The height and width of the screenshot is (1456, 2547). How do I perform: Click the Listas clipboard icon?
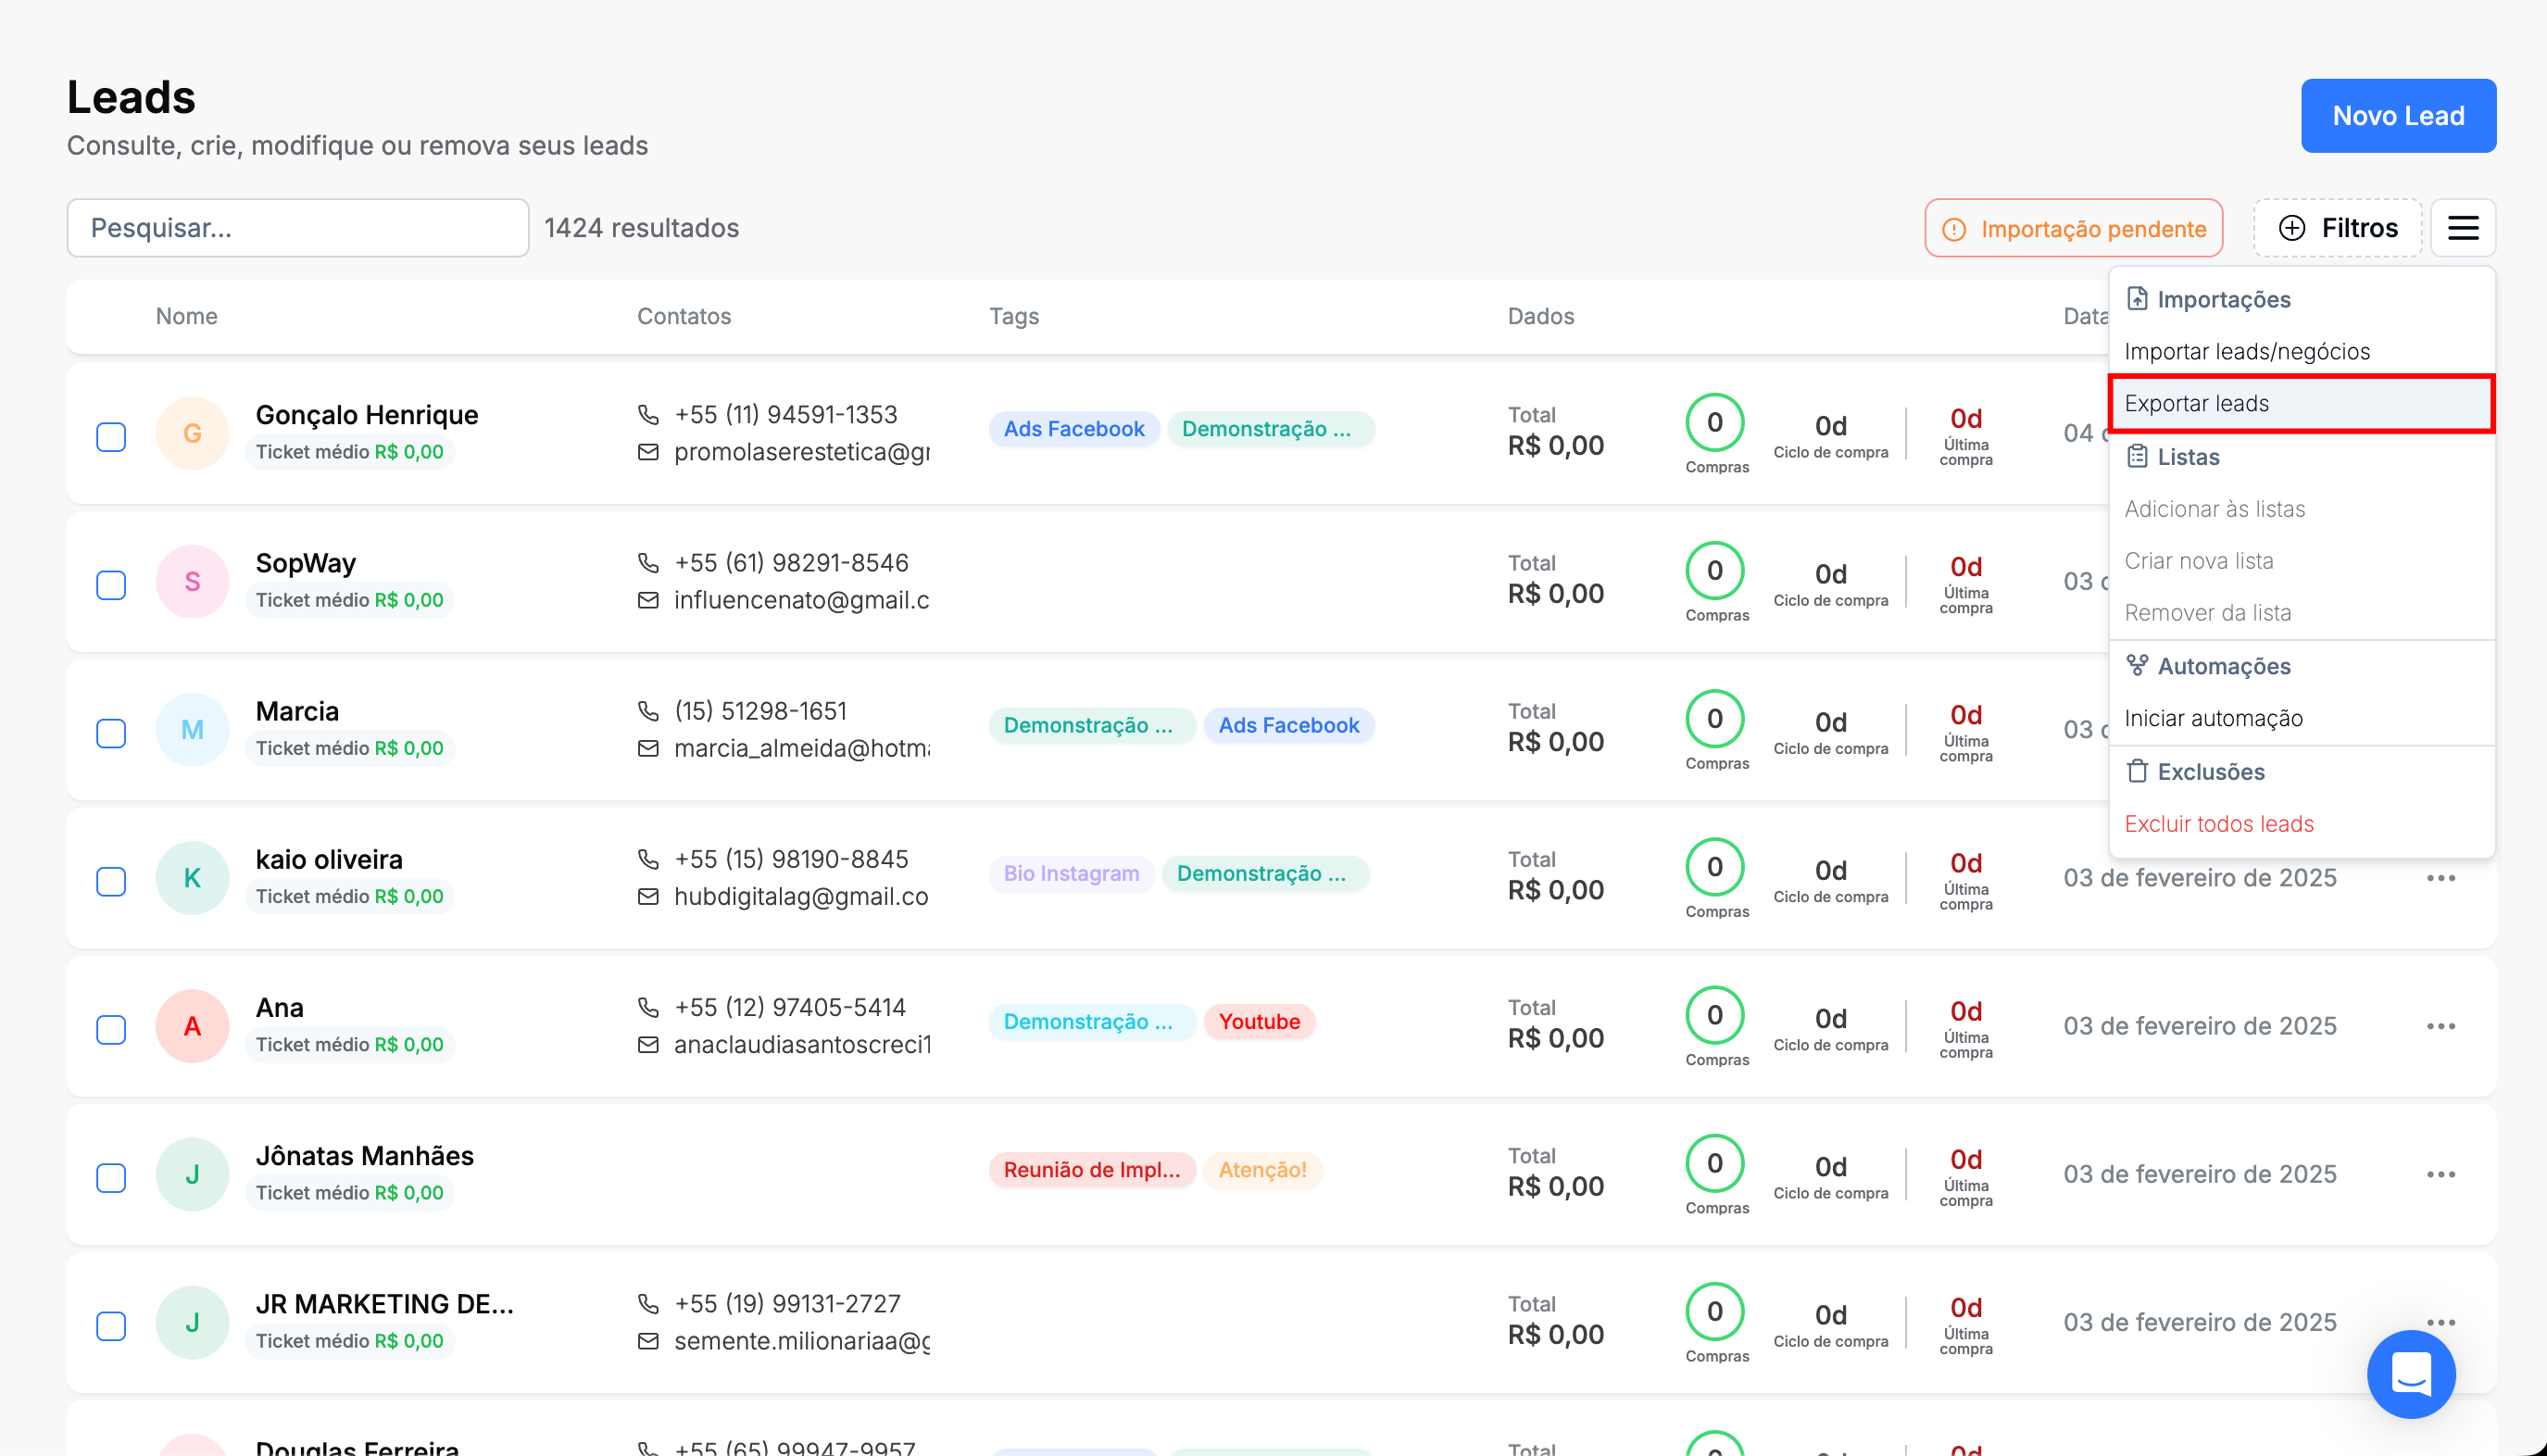point(2137,457)
